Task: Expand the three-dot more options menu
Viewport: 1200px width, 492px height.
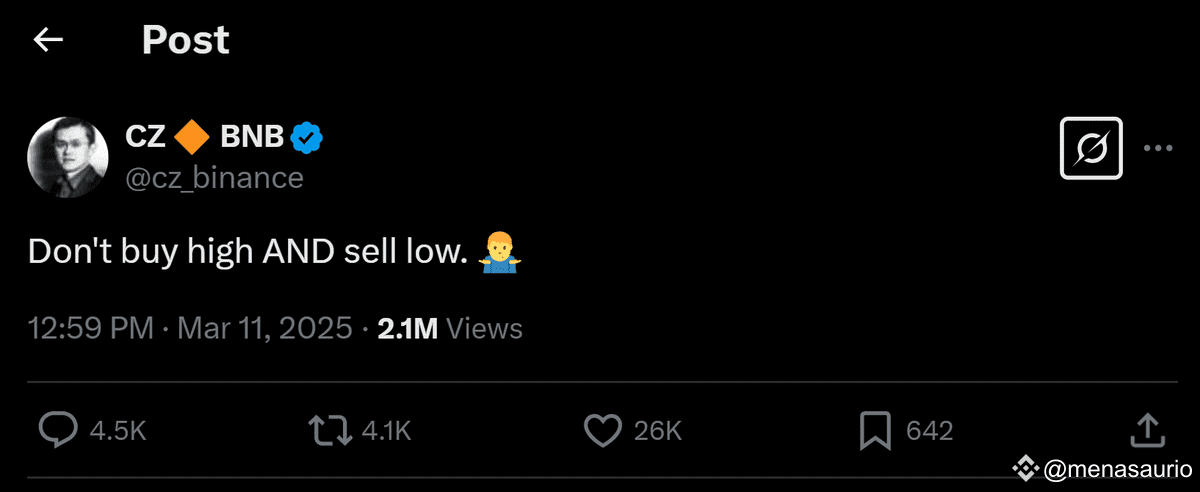Action: pos(1157,148)
